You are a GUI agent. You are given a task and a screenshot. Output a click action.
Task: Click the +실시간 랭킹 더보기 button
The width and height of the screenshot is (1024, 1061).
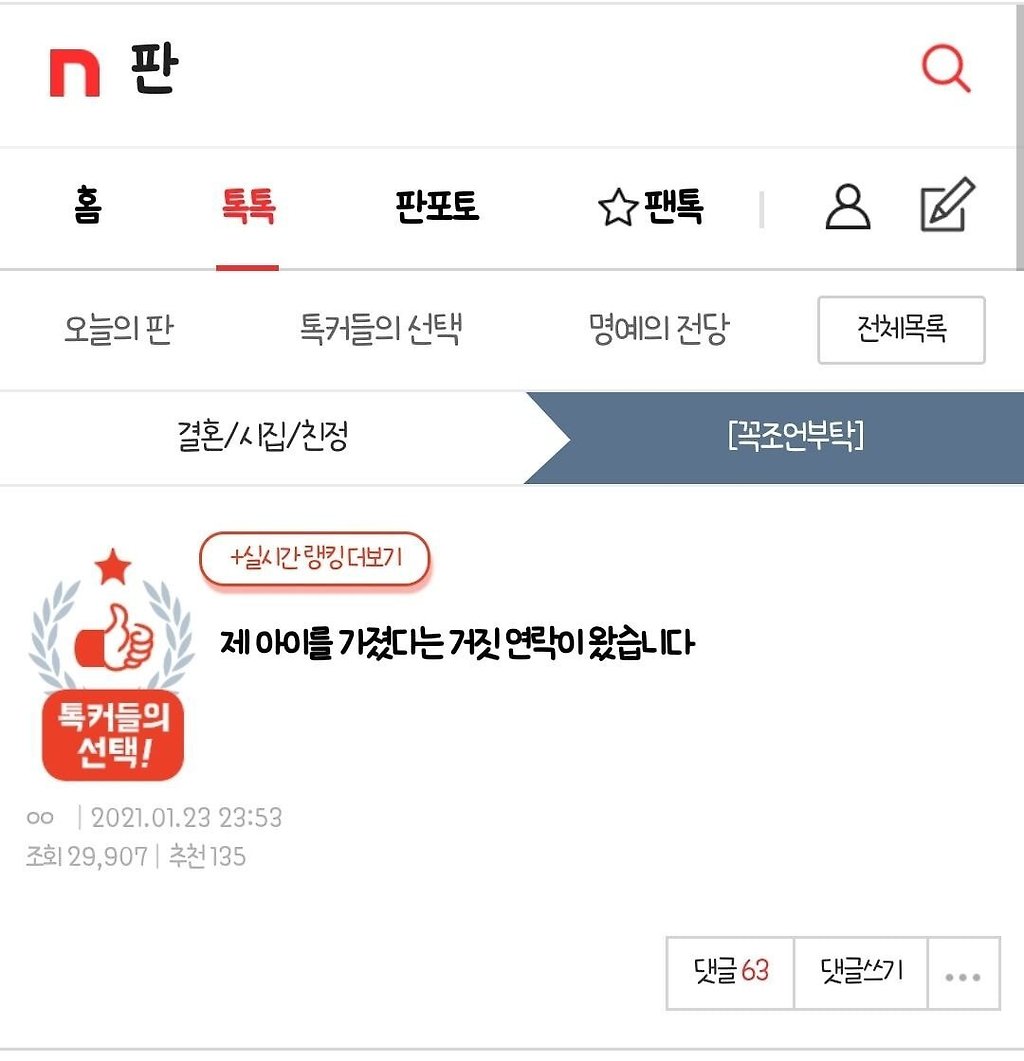click(315, 558)
